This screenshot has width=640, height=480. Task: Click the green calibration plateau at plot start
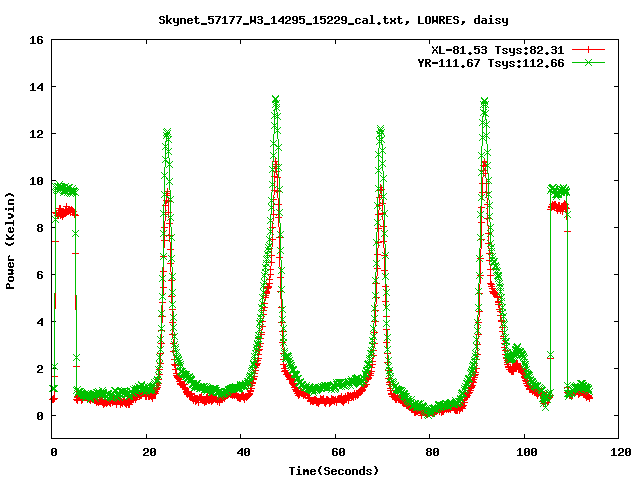64,188
